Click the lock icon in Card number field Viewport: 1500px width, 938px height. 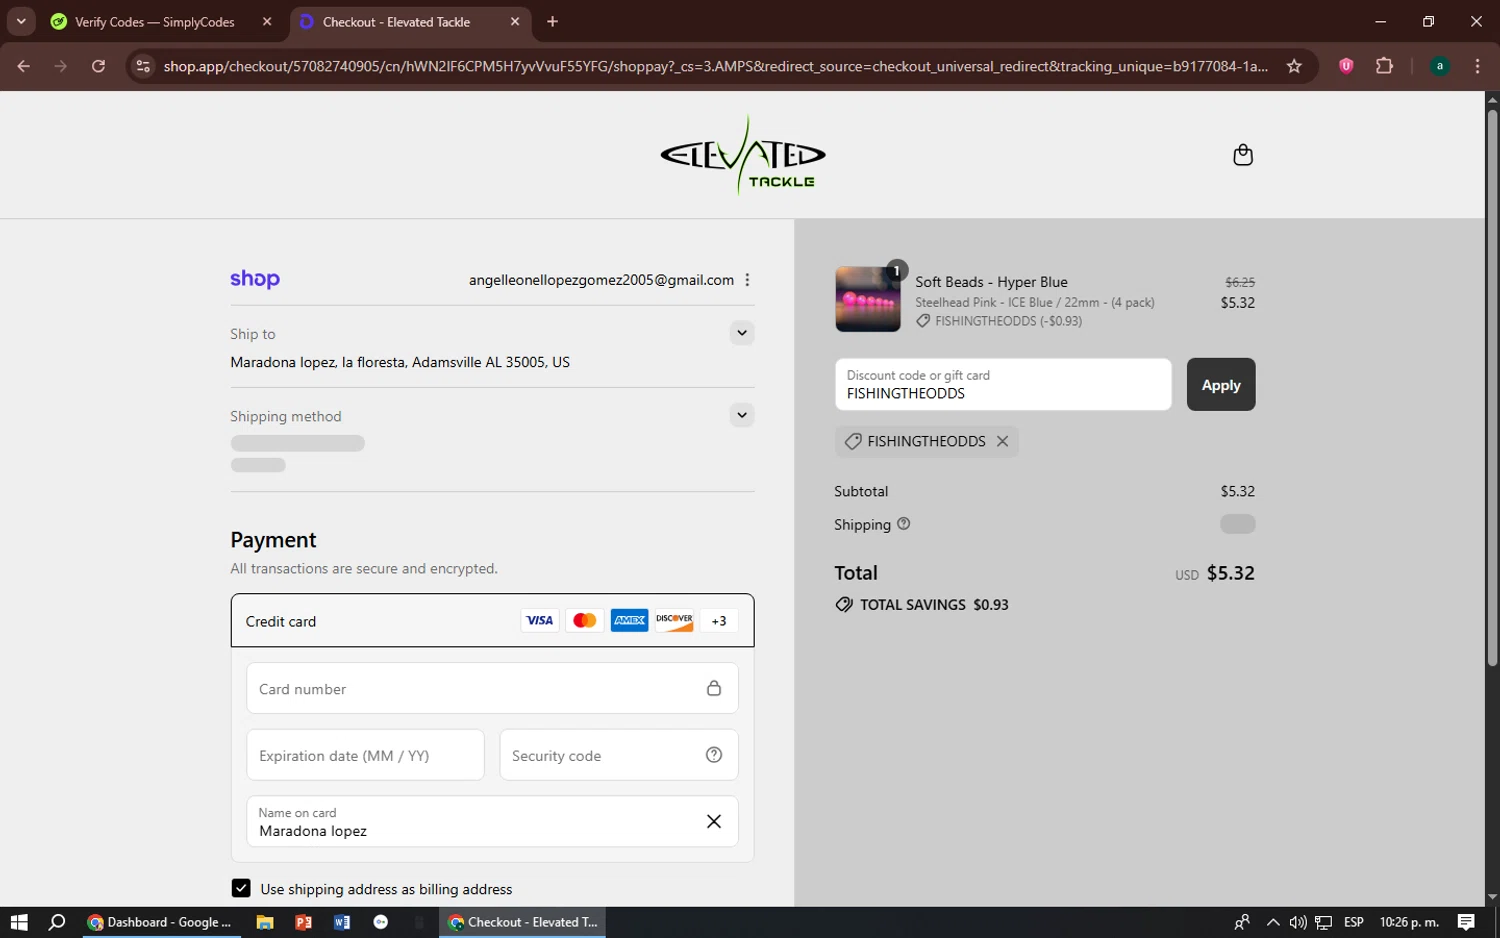click(714, 688)
